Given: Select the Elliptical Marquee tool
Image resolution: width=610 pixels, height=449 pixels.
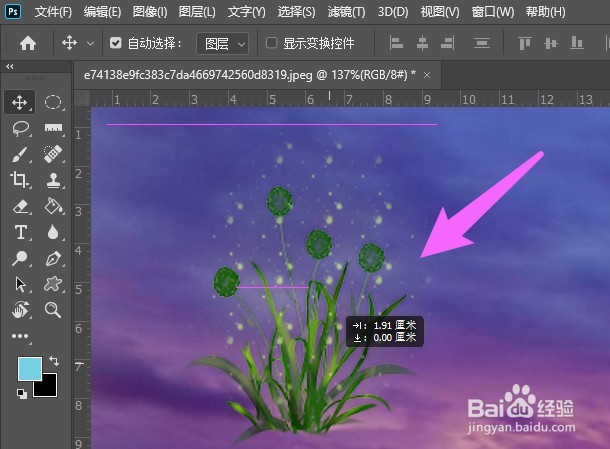Looking at the screenshot, I should (53, 102).
